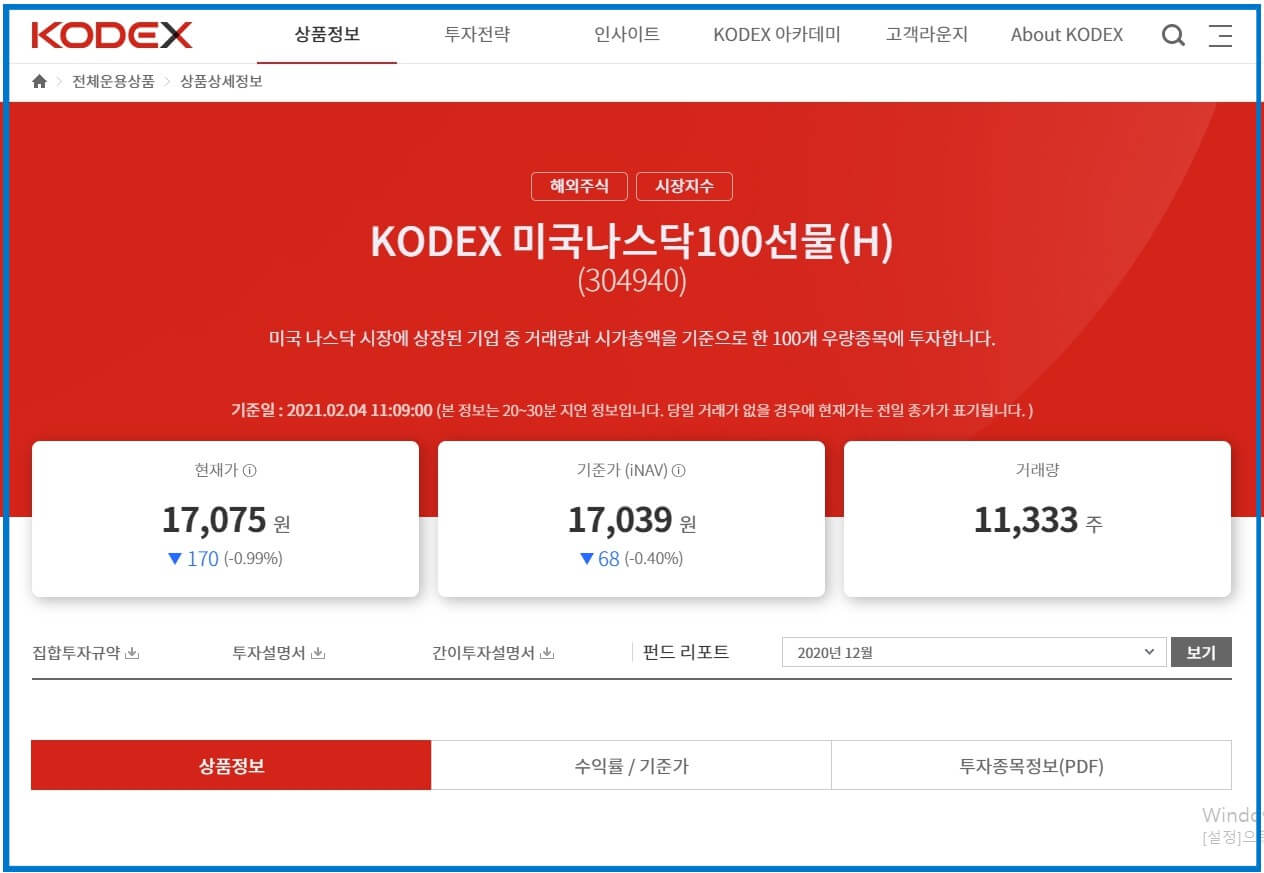Click trading volume value 11,333
The height and width of the screenshot is (873, 1264).
(1026, 520)
